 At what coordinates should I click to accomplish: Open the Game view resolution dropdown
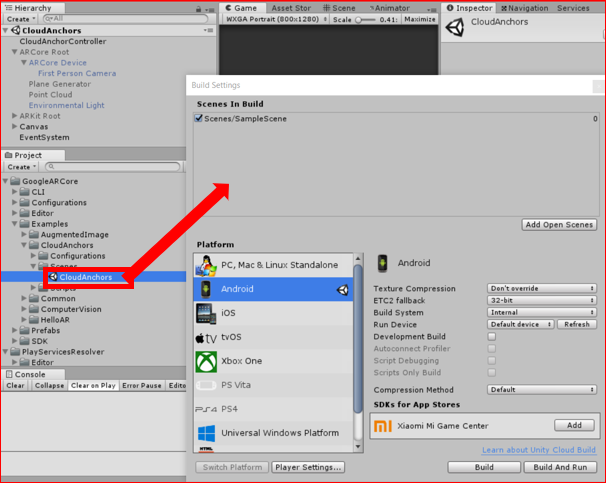(276, 19)
